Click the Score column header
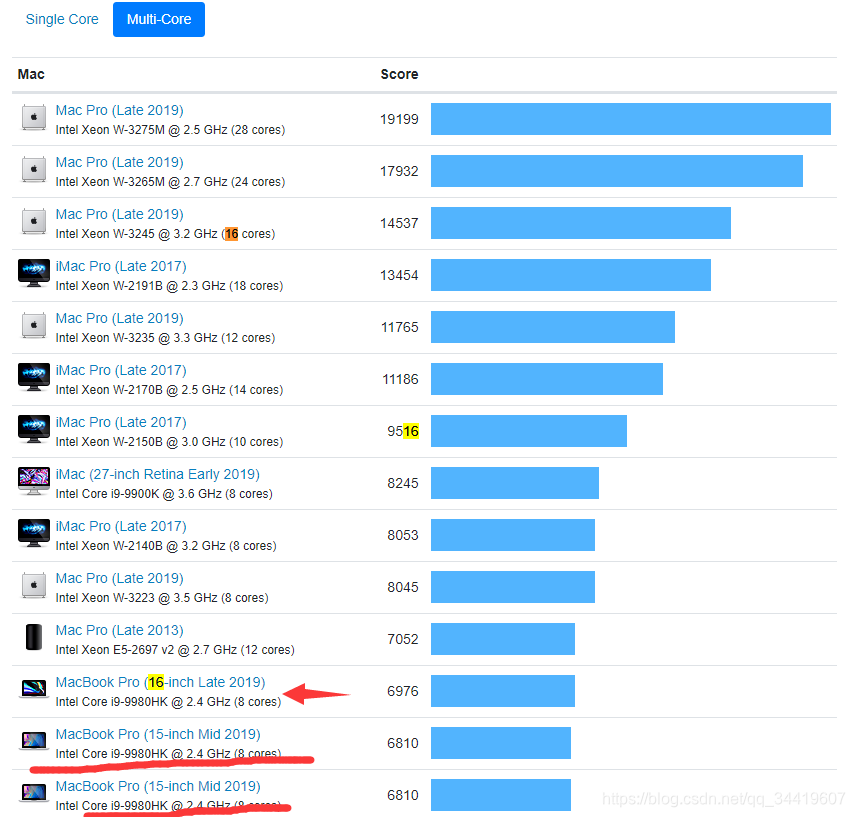This screenshot has width=855, height=817. (x=399, y=74)
